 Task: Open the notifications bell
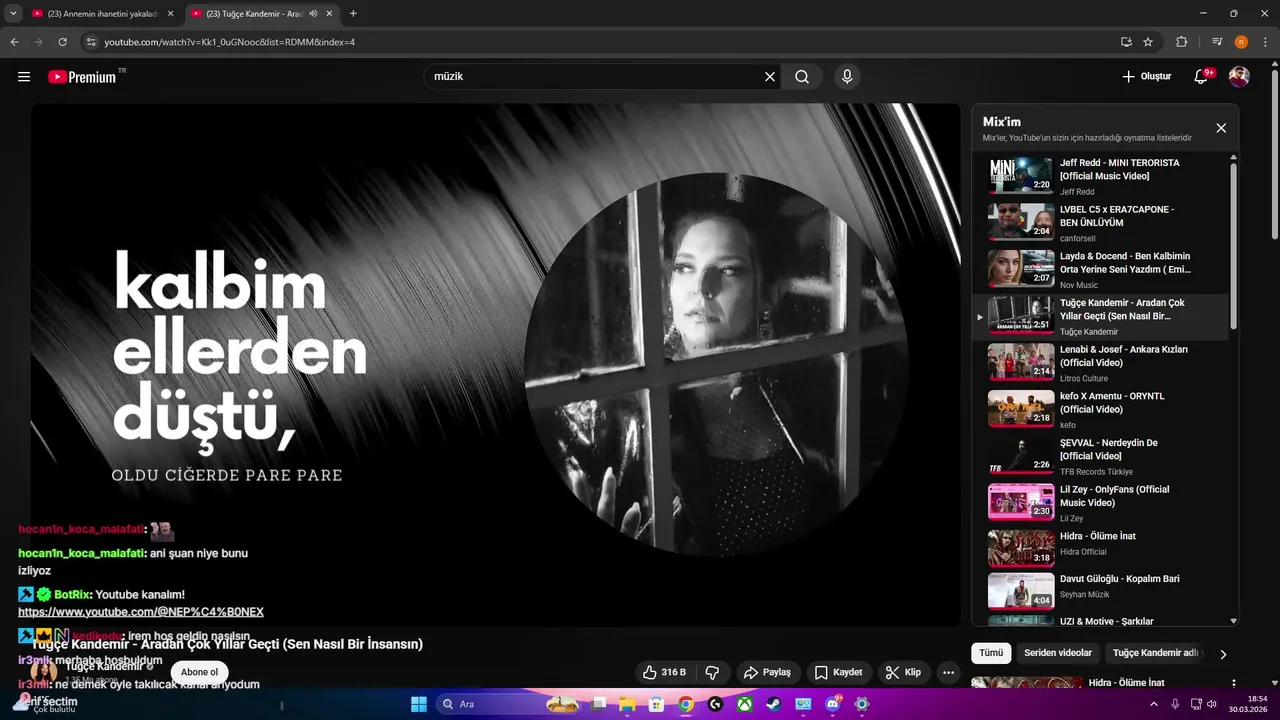coord(1201,77)
